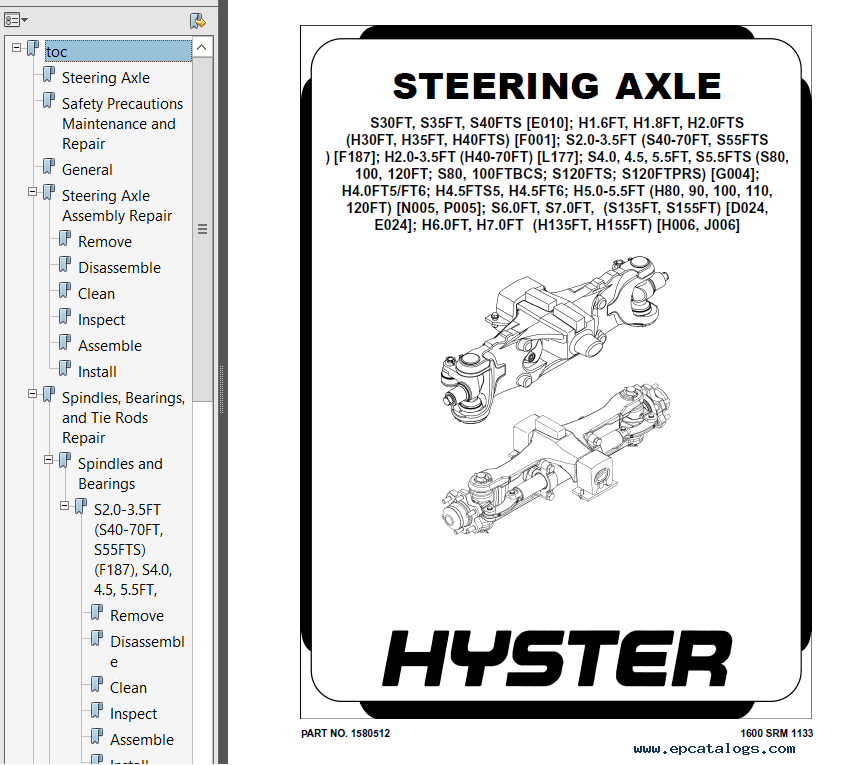Click icon beside Inspect under S2.0-3.5FT
The height and width of the screenshot is (765, 846).
pyautogui.click(x=97, y=710)
